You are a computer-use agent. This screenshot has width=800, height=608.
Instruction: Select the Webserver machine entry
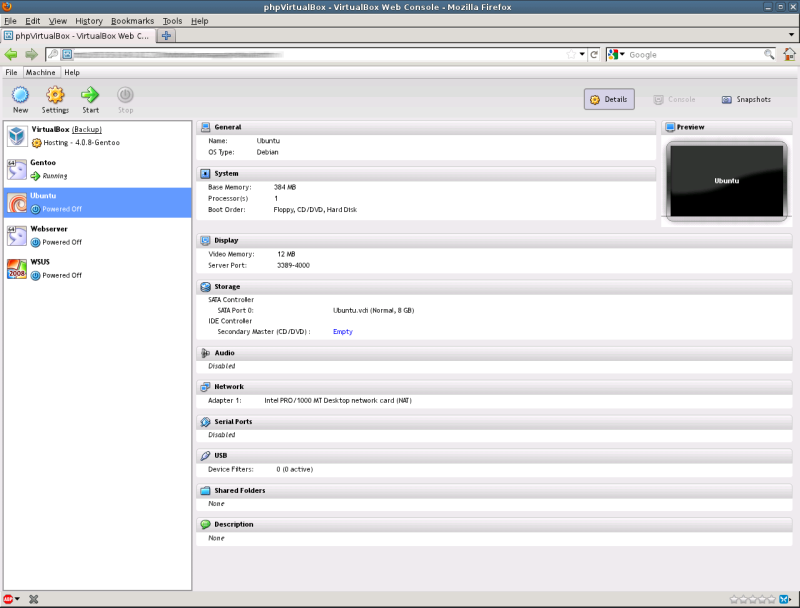tap(97, 236)
